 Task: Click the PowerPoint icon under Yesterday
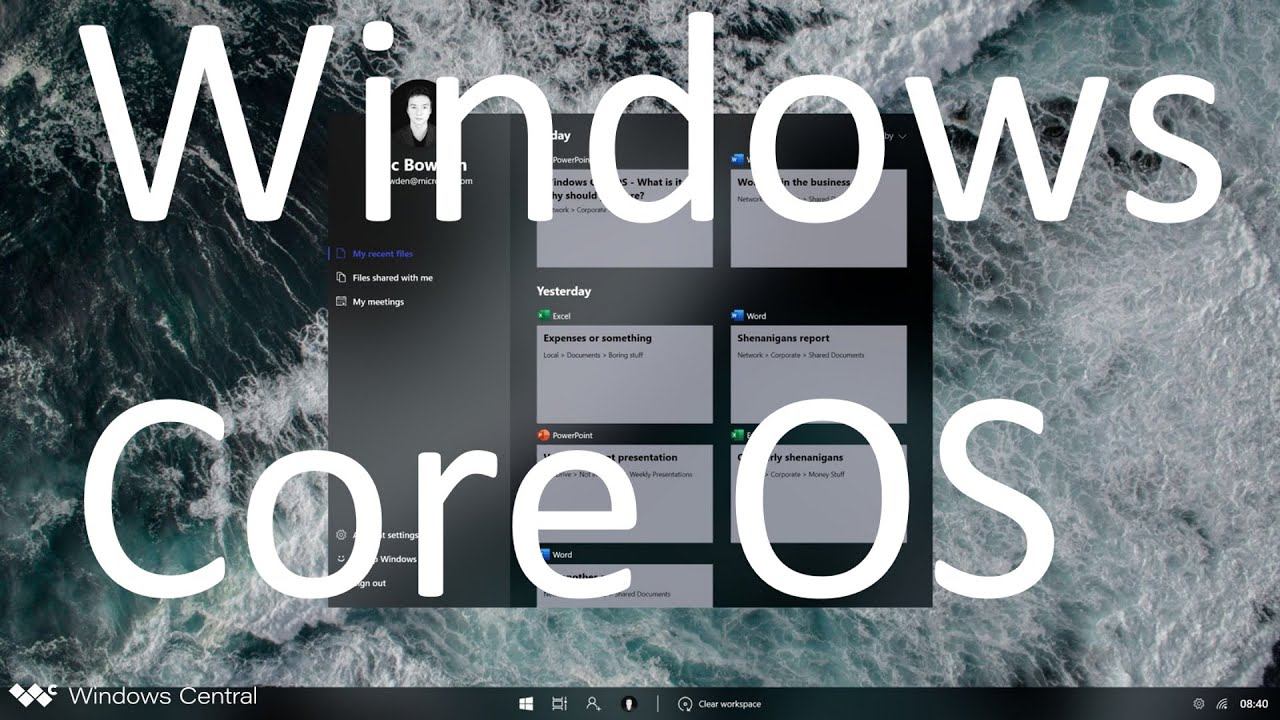point(544,436)
